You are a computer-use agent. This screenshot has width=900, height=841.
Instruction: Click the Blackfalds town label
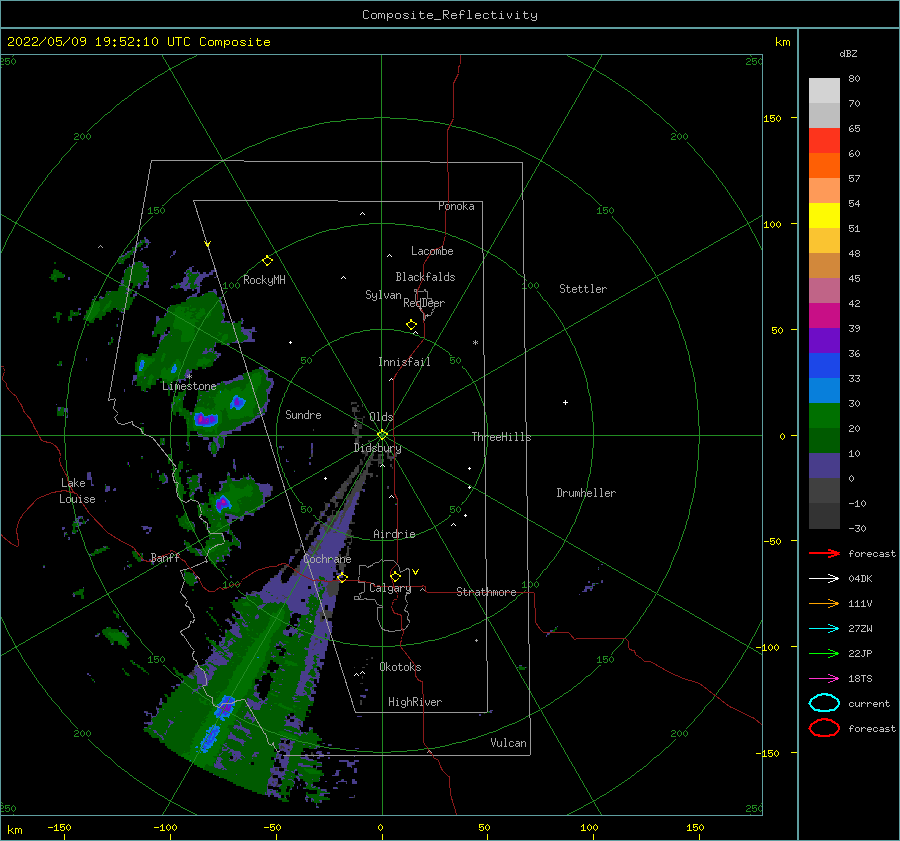point(425,277)
